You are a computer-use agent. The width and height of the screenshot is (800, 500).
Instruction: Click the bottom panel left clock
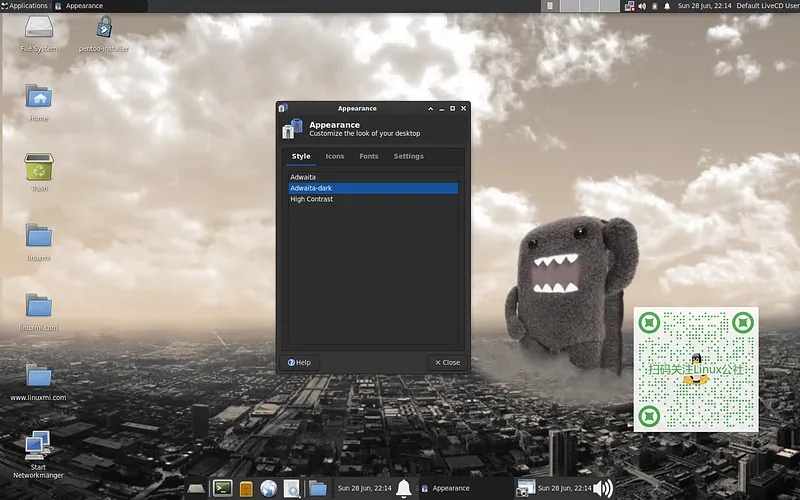364,488
